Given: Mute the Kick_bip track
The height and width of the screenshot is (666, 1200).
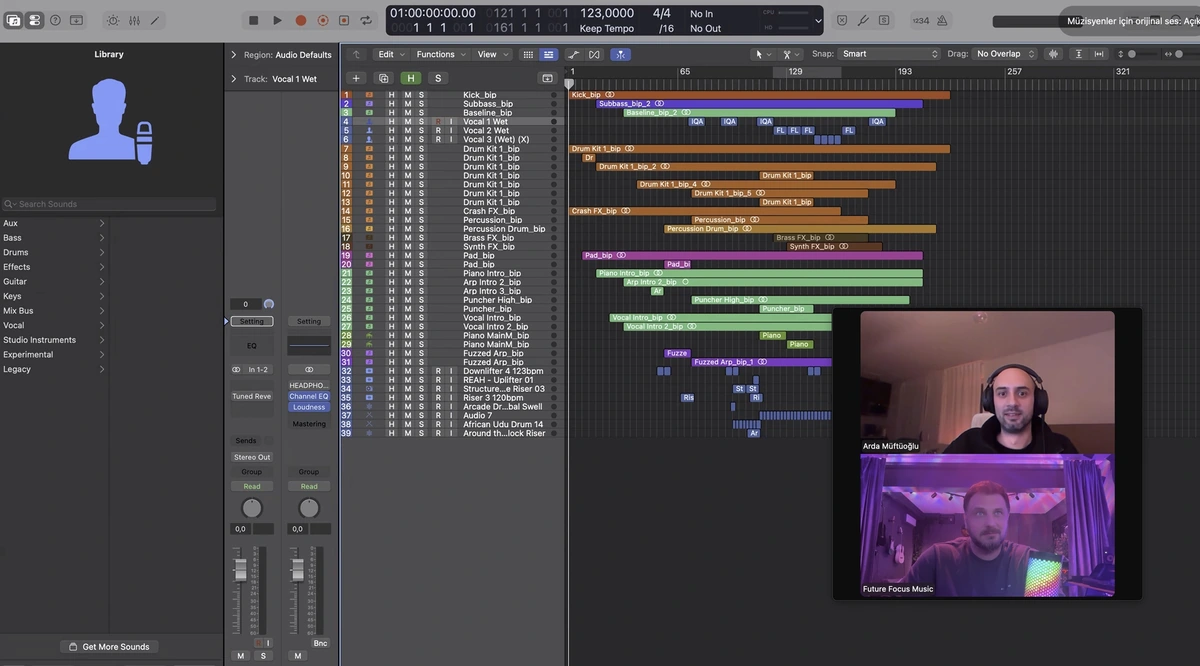Looking at the screenshot, I should [x=407, y=95].
